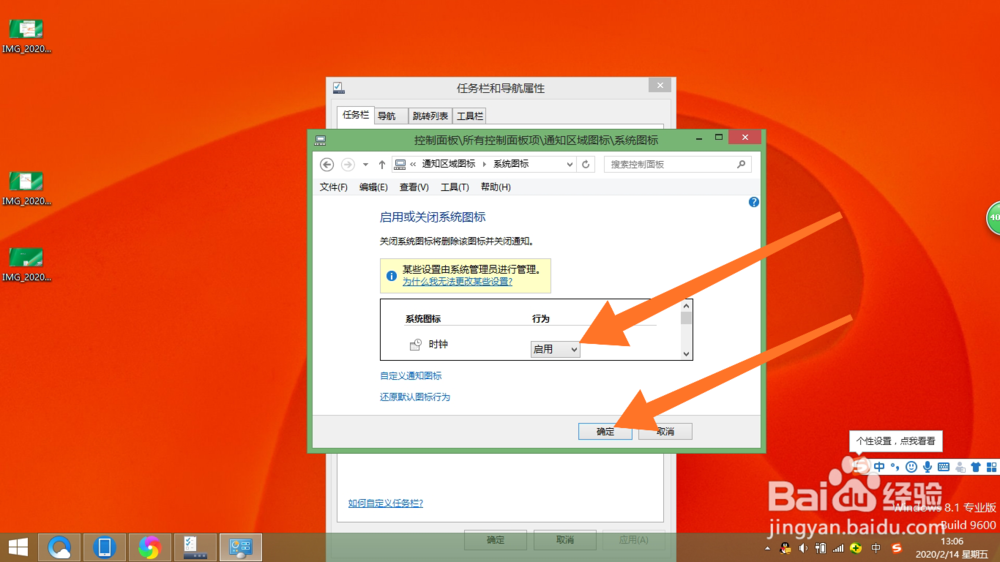Open the 自定义通知图标 link
The height and width of the screenshot is (562, 1000).
[x=411, y=376]
